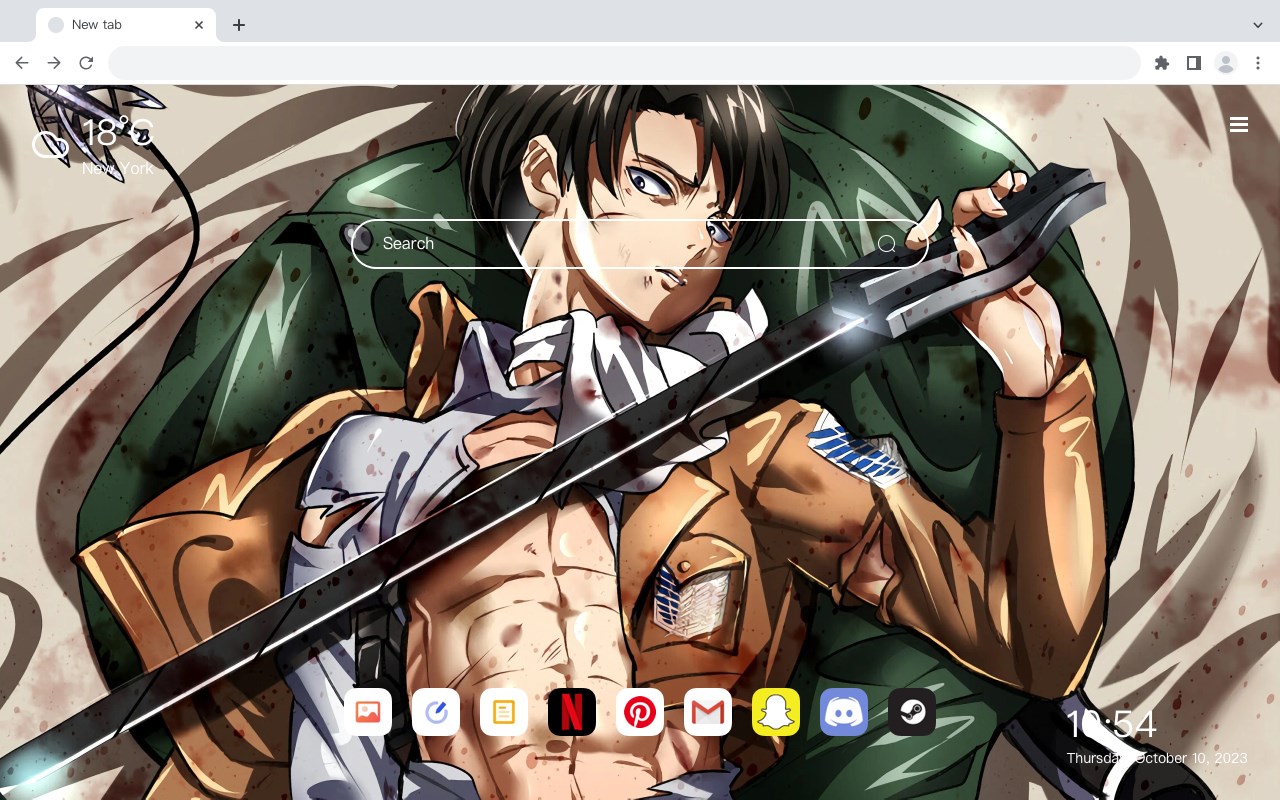Screen dimensions: 1280x800
Task: Launch the Netflix shortcut
Action: 572,712
